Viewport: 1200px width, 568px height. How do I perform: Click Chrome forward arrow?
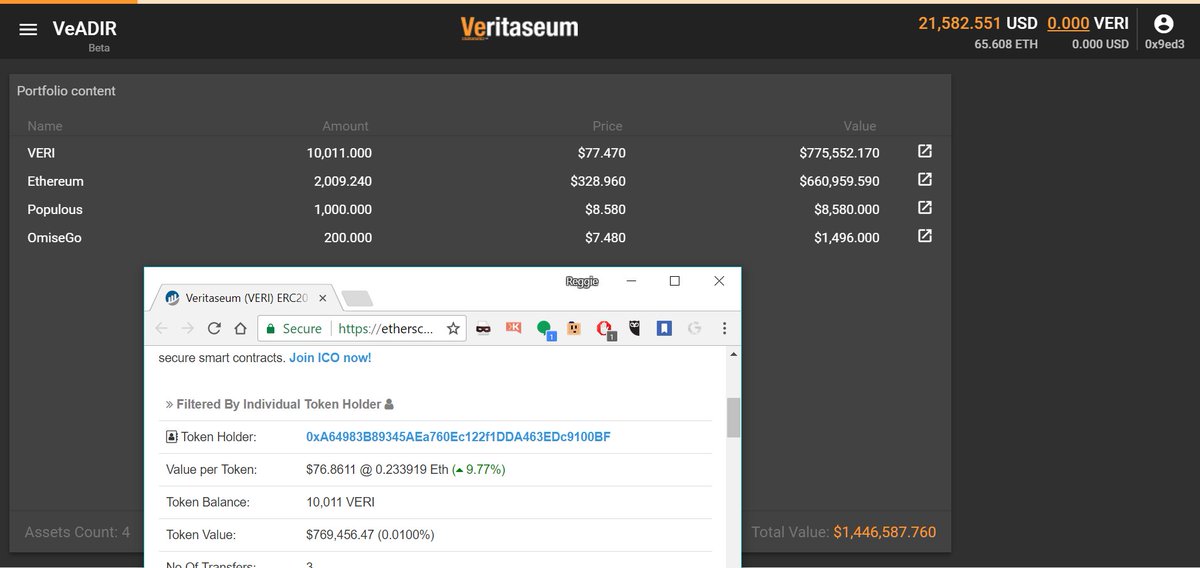(x=188, y=328)
